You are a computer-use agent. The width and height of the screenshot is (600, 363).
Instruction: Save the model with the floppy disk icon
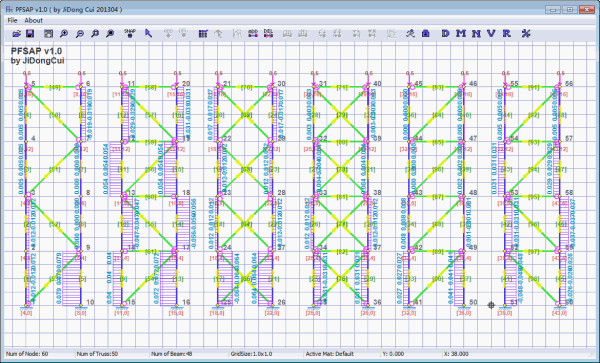click(x=30, y=34)
